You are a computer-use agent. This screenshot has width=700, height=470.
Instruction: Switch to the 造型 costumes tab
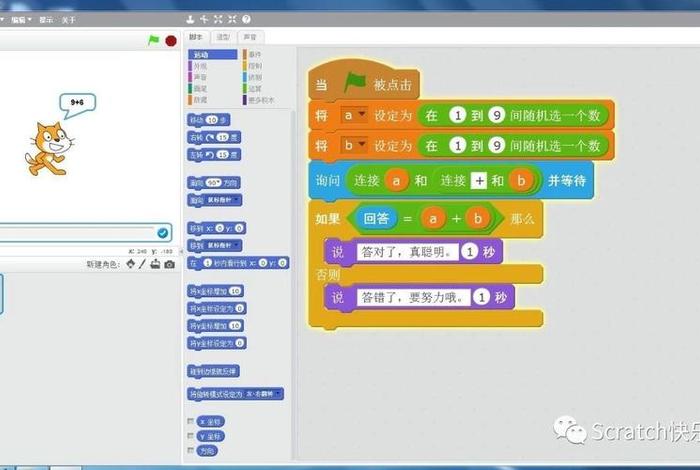224,36
